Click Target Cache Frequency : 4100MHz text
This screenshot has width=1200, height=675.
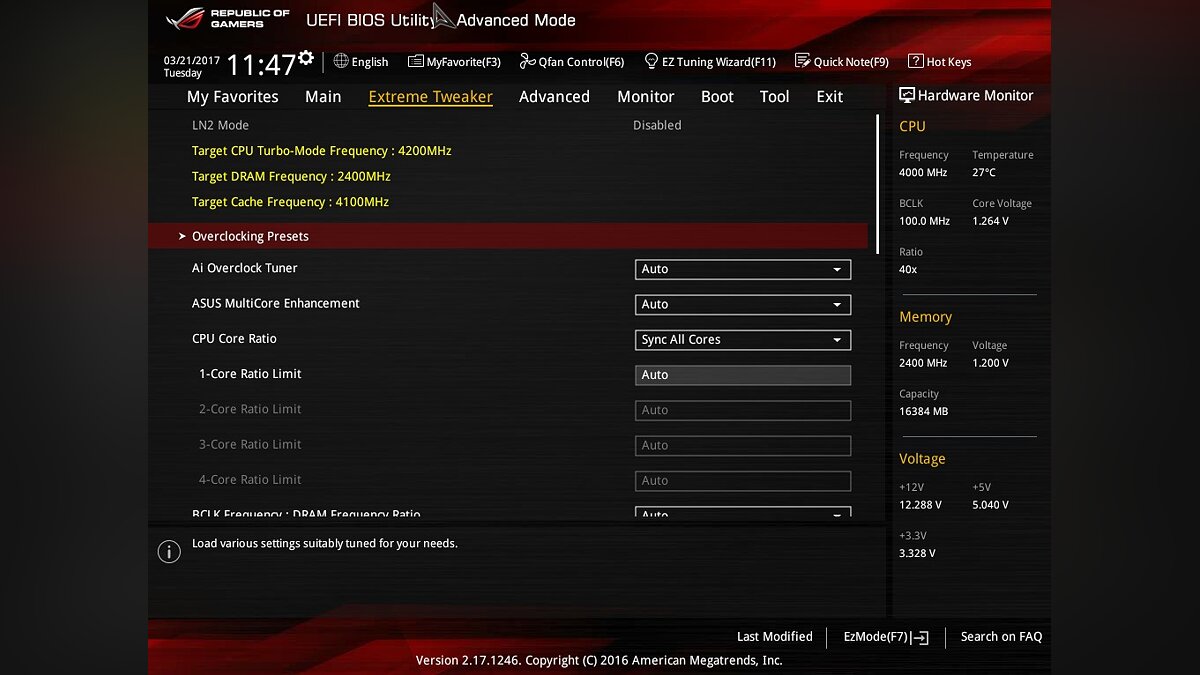[x=290, y=202]
